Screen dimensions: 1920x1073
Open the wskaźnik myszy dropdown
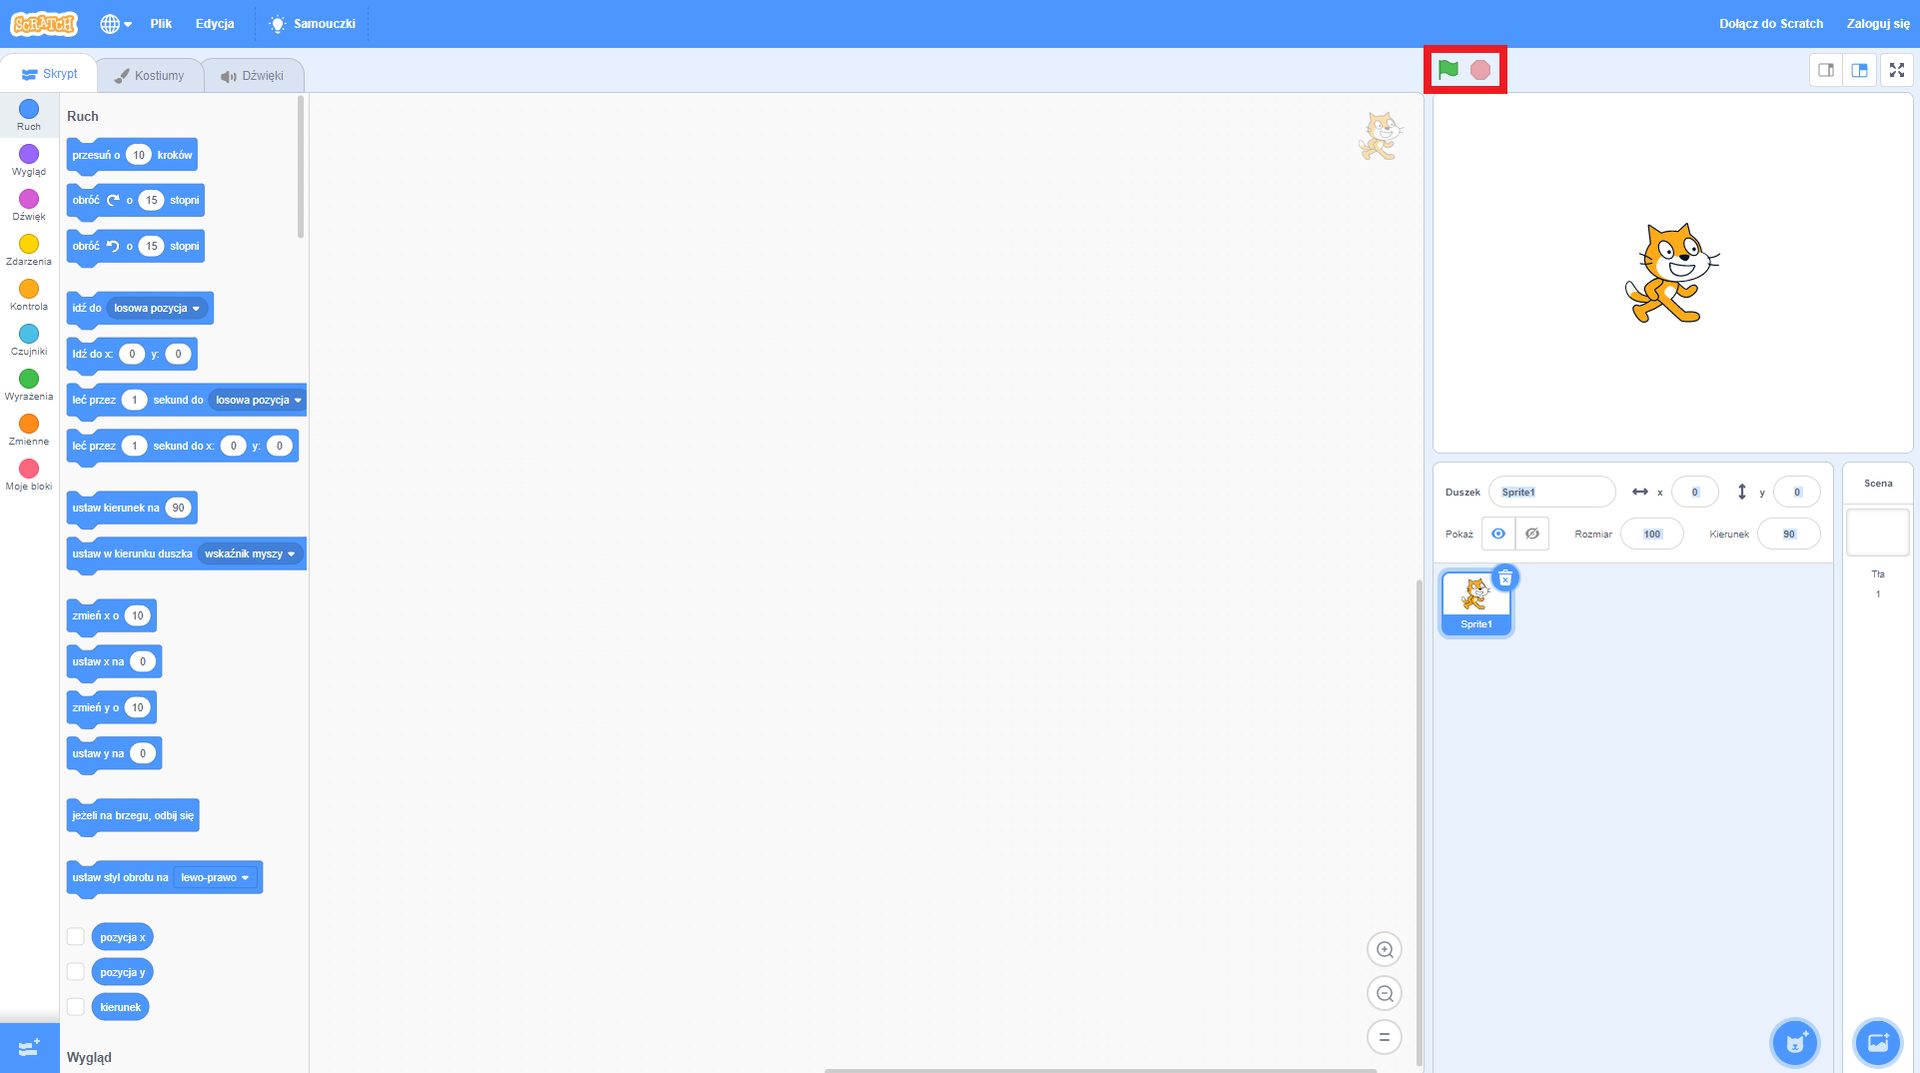click(250, 554)
